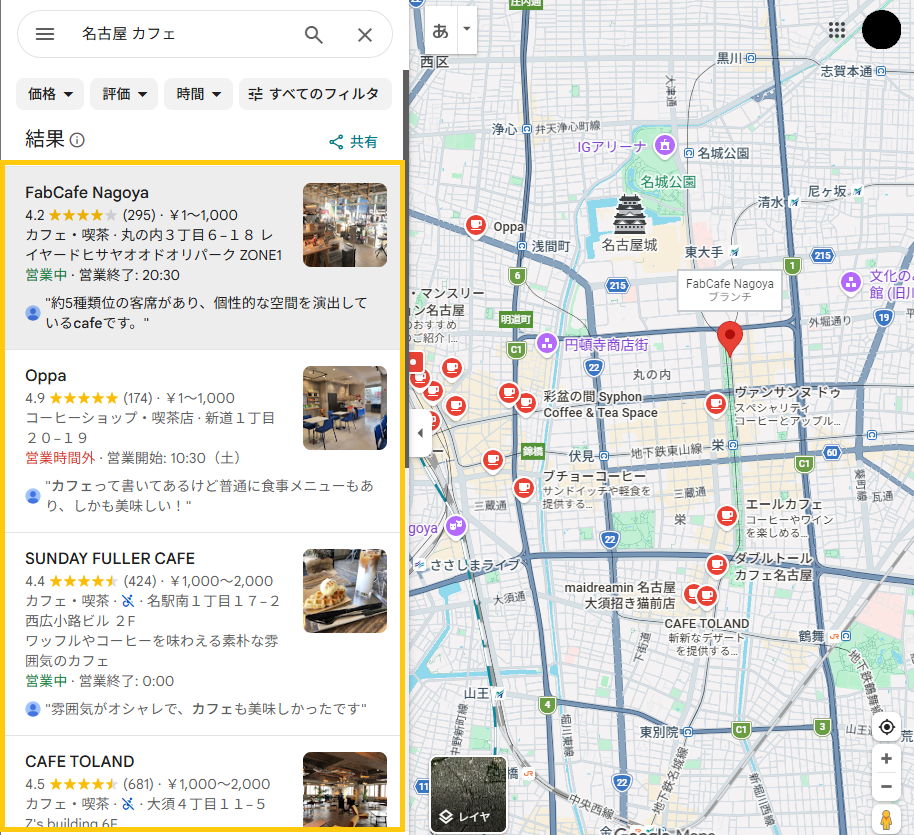This screenshot has height=835, width=914.
Task: Click the FabCafe review quote text
Action: coord(206,313)
